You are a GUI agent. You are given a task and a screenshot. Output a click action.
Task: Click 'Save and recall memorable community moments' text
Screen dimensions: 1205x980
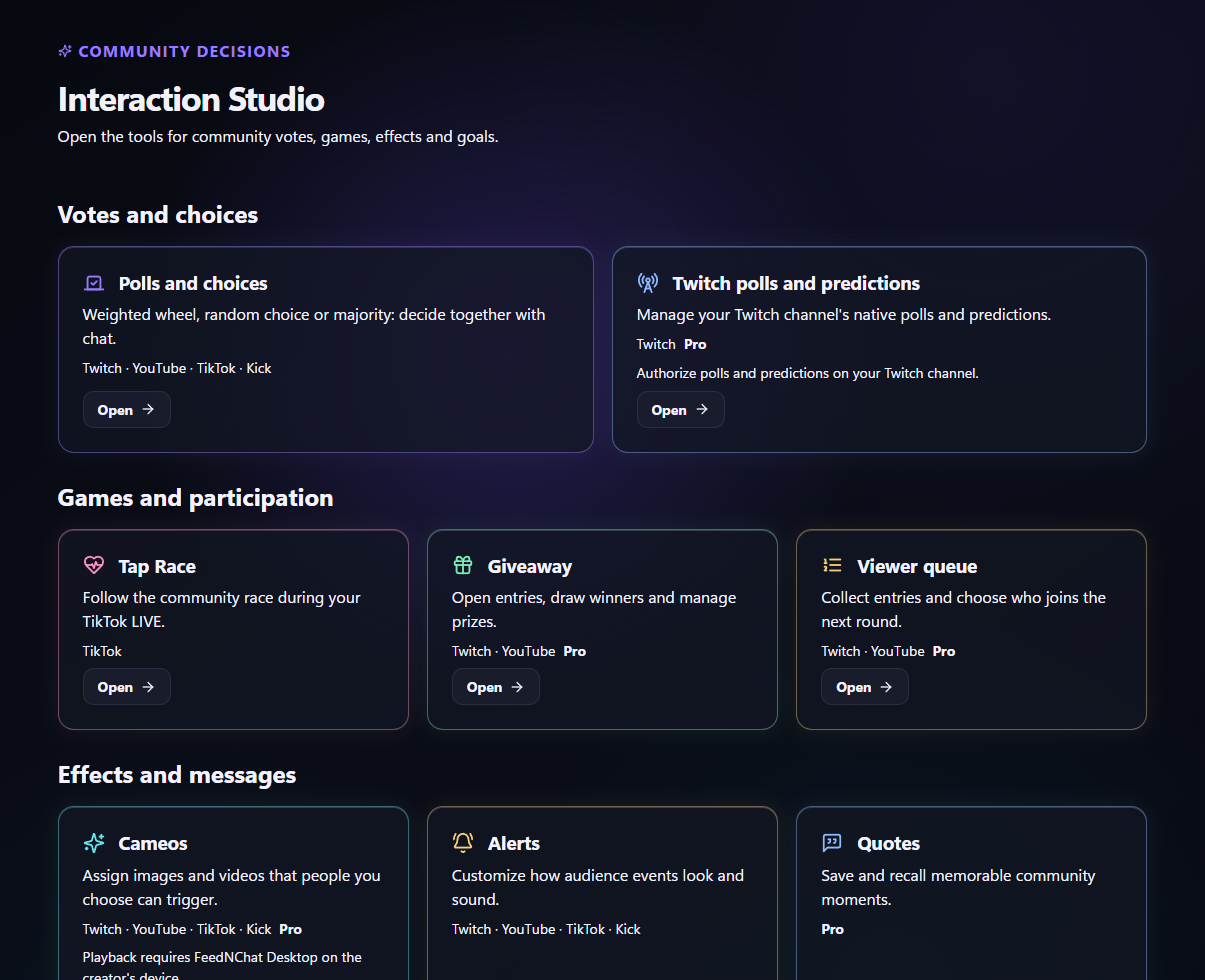tap(958, 887)
